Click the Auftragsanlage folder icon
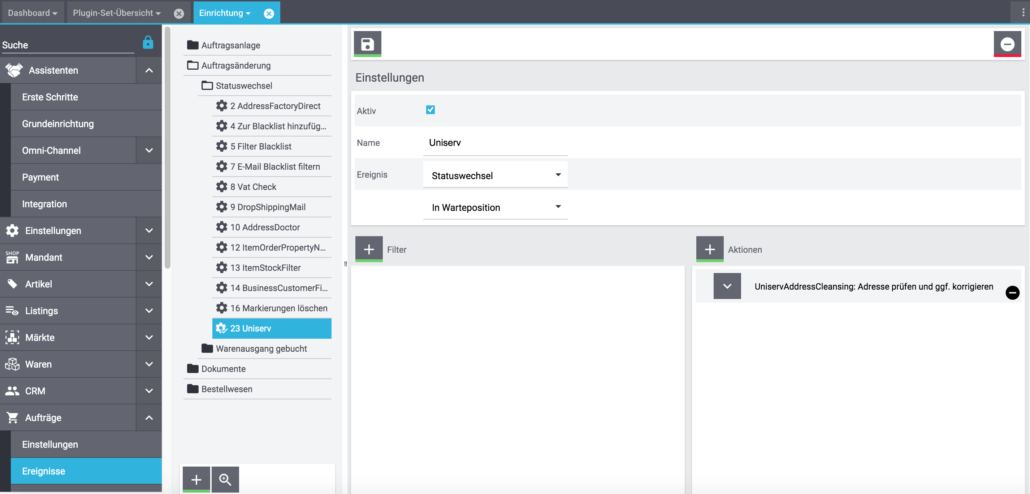 coord(192,45)
